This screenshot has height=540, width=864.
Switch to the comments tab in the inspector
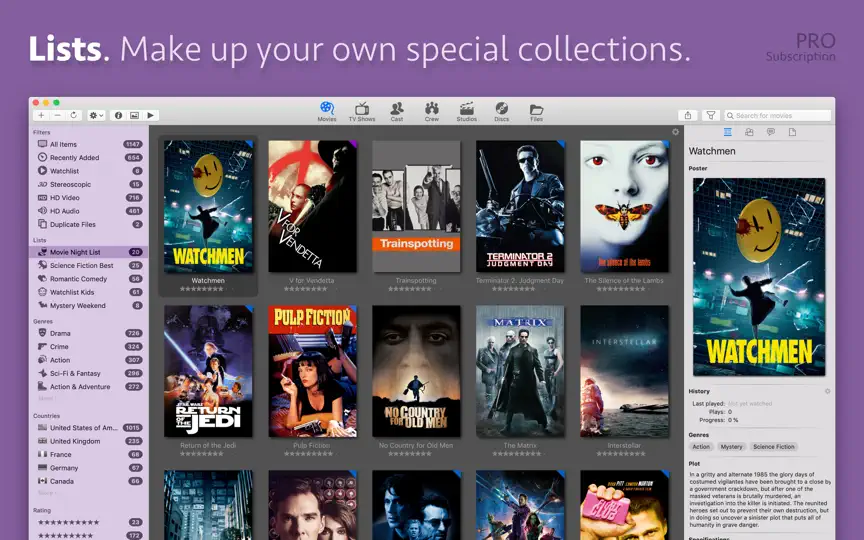click(x=770, y=132)
